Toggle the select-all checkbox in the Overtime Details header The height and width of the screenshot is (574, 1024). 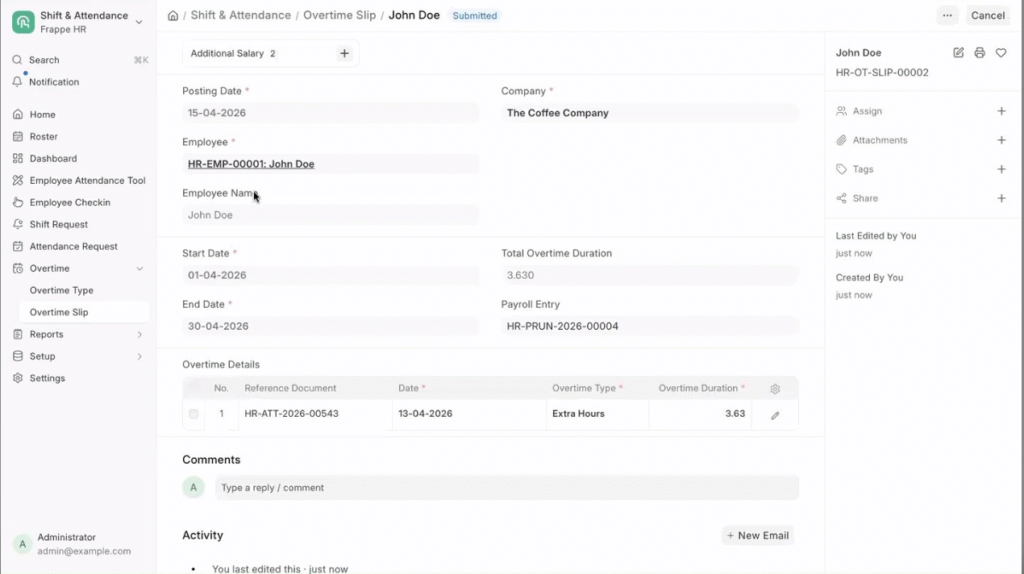193,388
